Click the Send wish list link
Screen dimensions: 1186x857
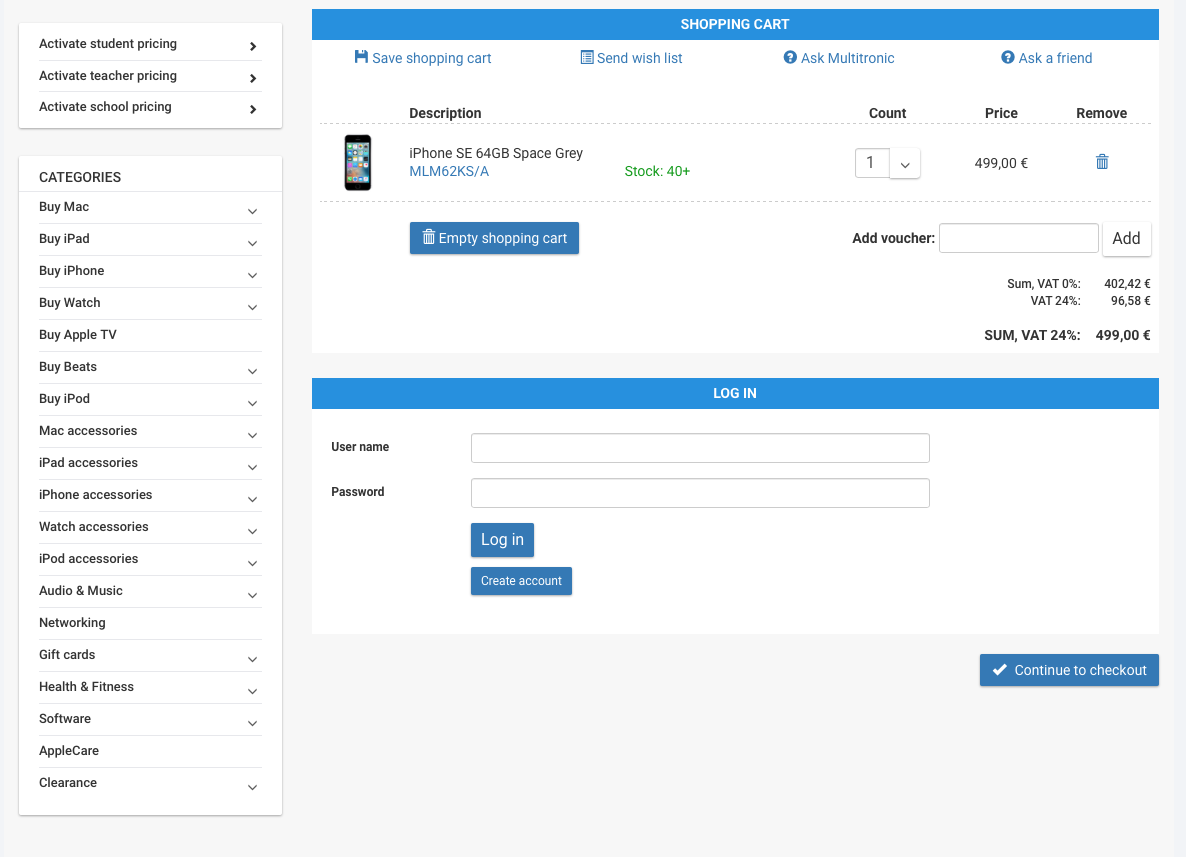(639, 58)
